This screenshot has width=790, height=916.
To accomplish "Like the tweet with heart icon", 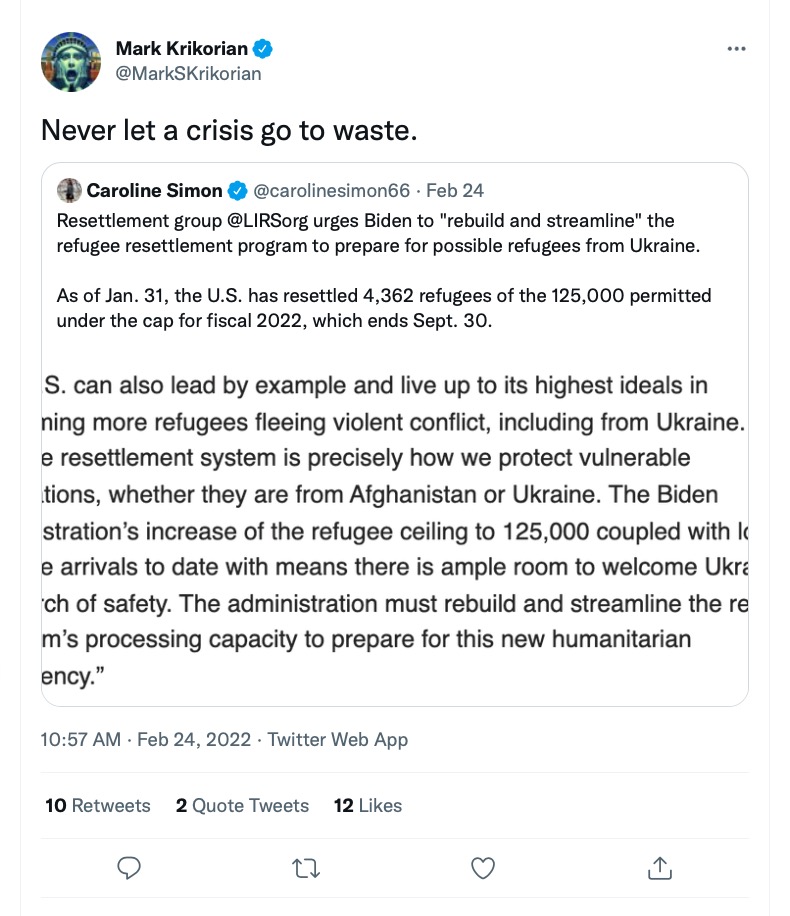I will tap(483, 867).
